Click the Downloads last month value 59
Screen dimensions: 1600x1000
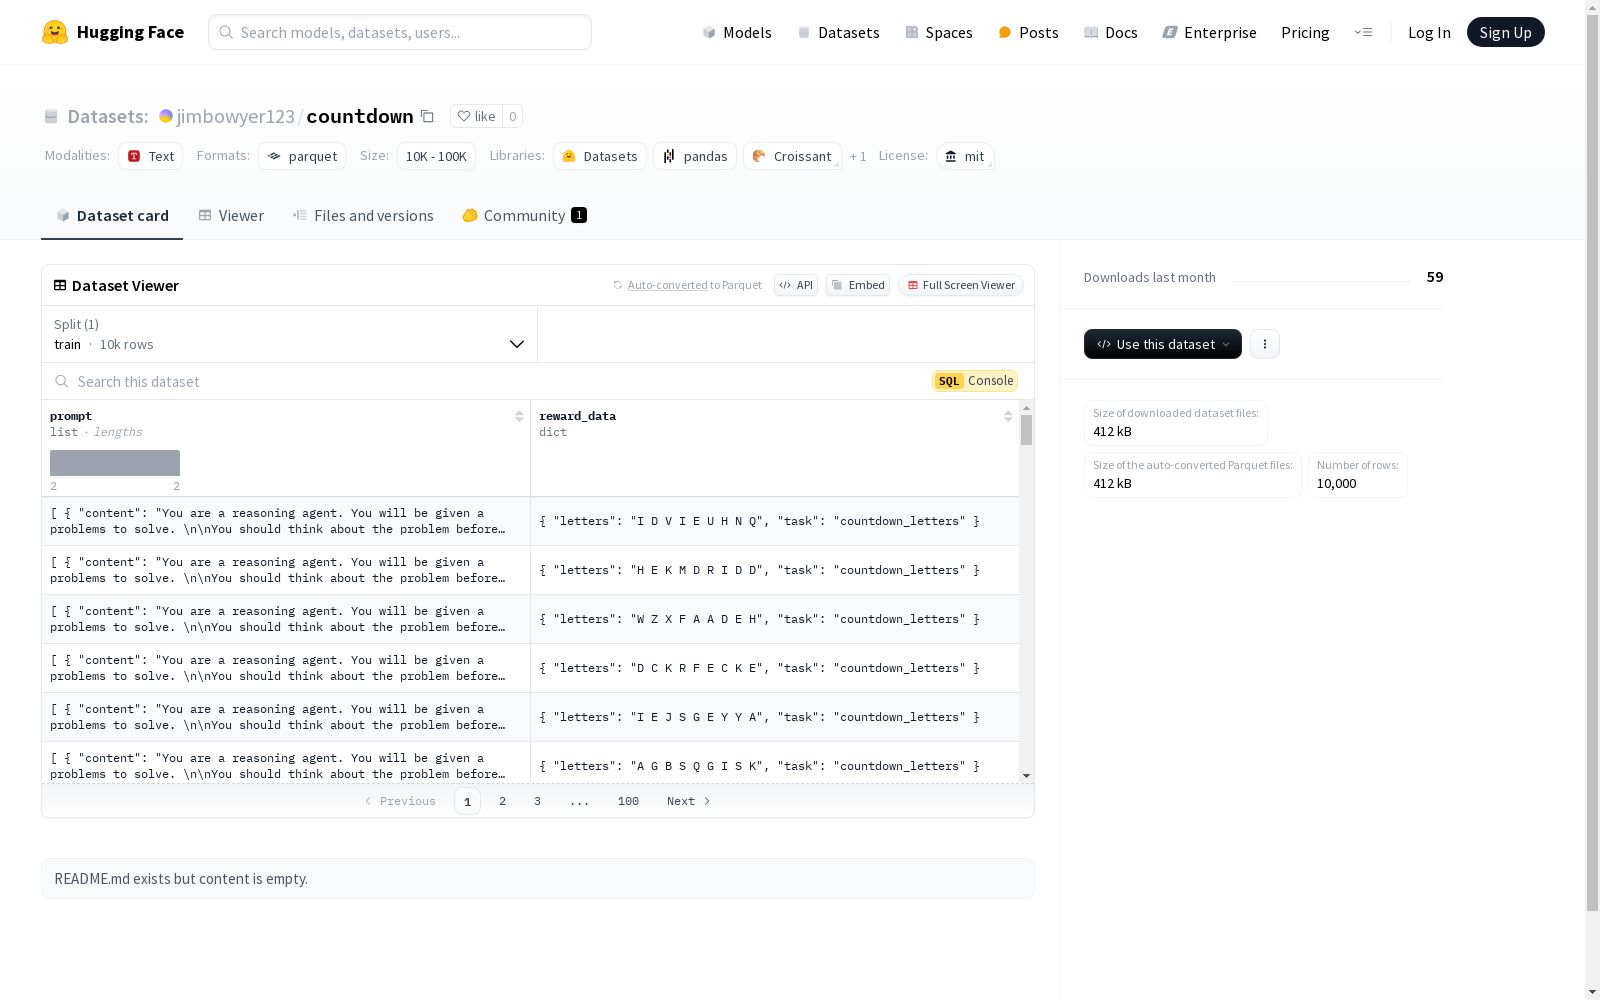(x=1435, y=277)
